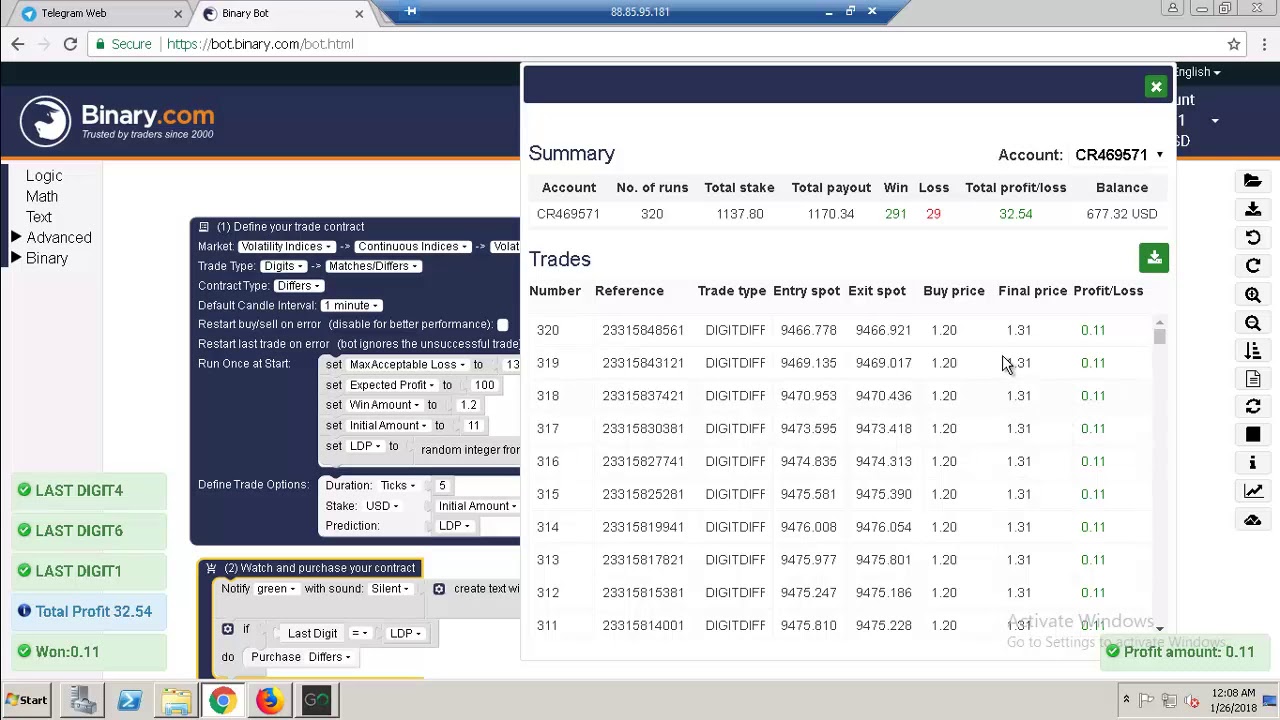Click the cloud icon in right toolbar
The height and width of the screenshot is (720, 1280).
click(x=1252, y=520)
